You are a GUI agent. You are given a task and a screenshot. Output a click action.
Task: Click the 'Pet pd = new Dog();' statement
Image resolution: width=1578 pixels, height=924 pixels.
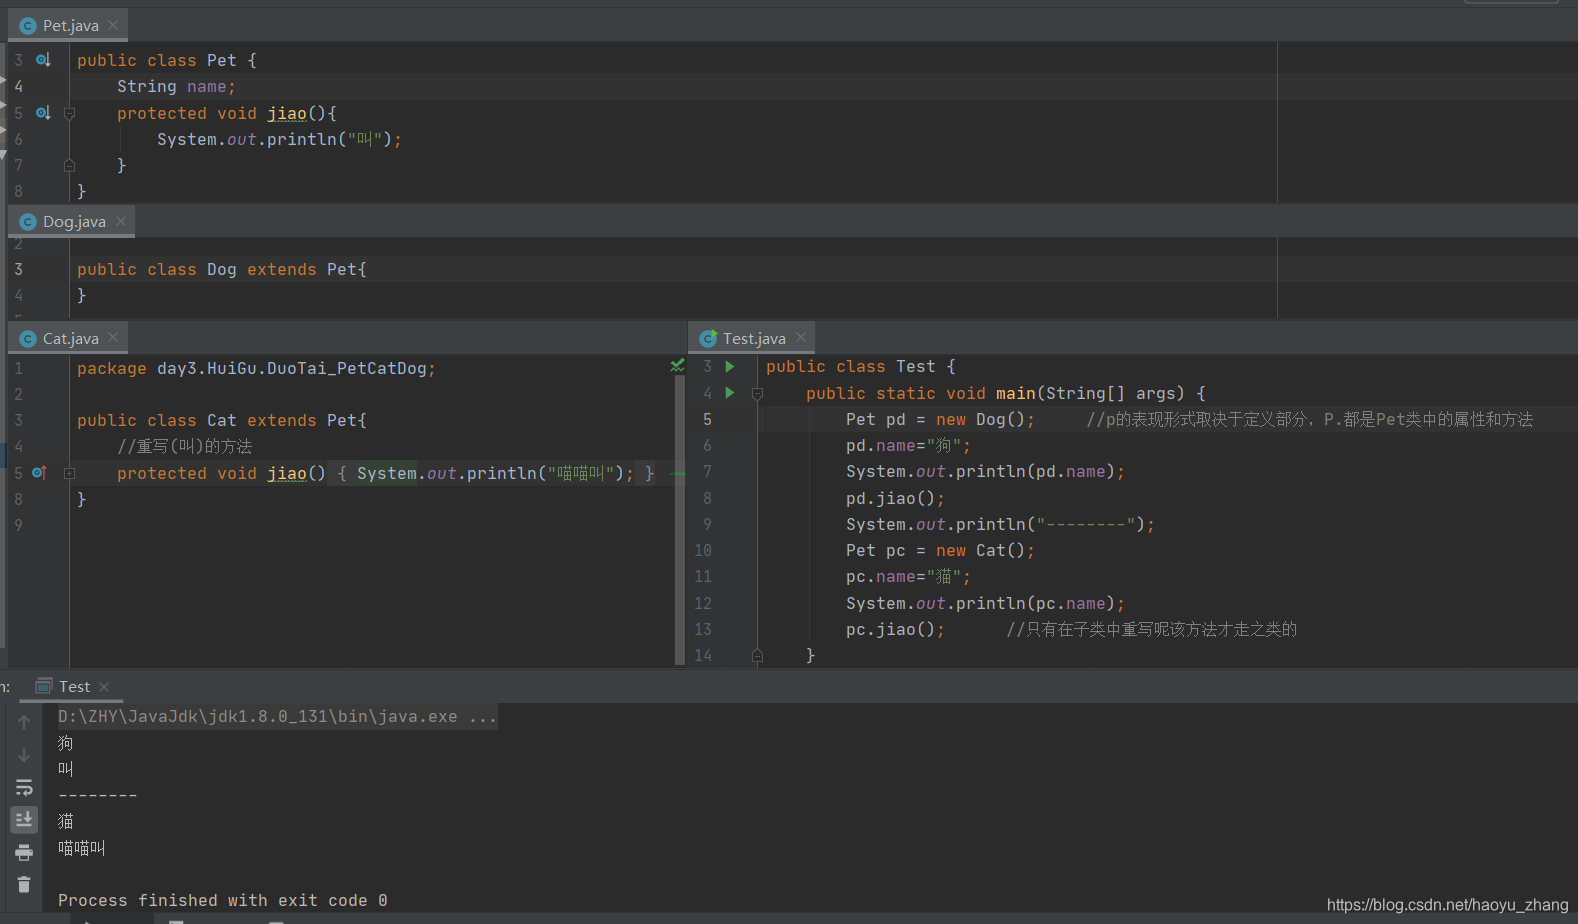940,420
